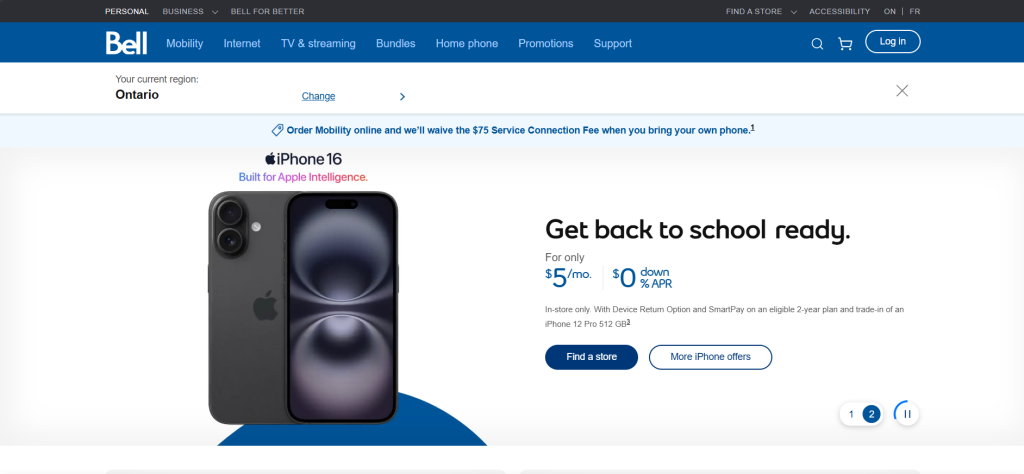Click the arrow next to Change region
The width and height of the screenshot is (1024, 474).
402,97
